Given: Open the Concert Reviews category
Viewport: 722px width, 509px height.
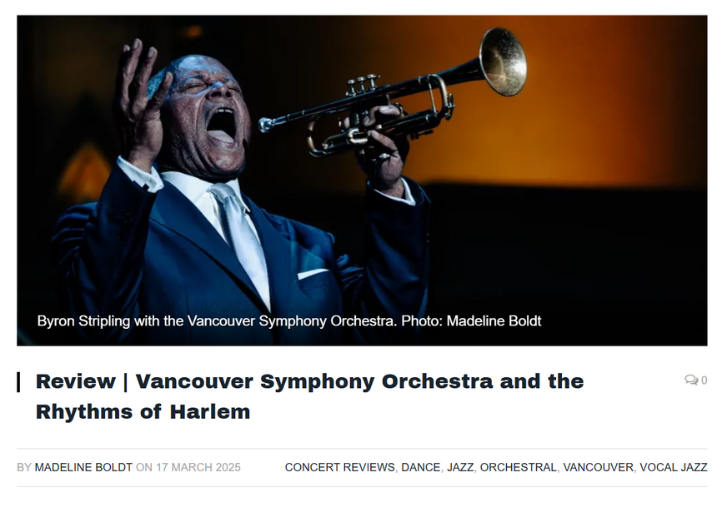Looking at the screenshot, I should point(339,467).
